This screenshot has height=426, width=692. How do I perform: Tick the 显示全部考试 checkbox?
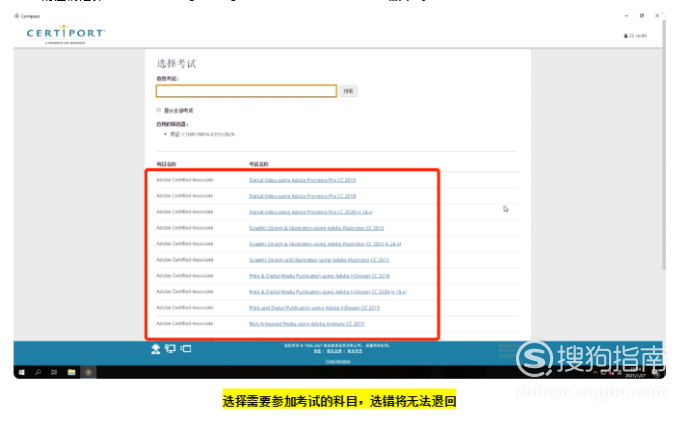pyautogui.click(x=158, y=110)
